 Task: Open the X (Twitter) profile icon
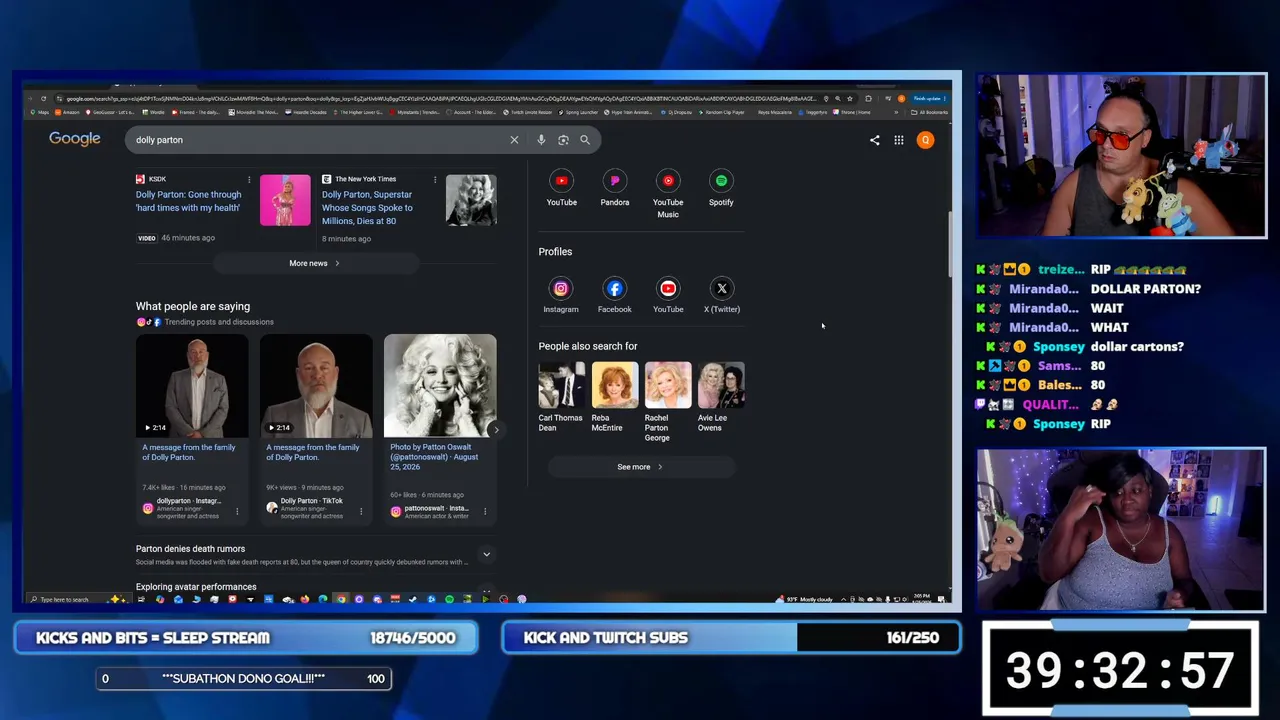pos(721,296)
